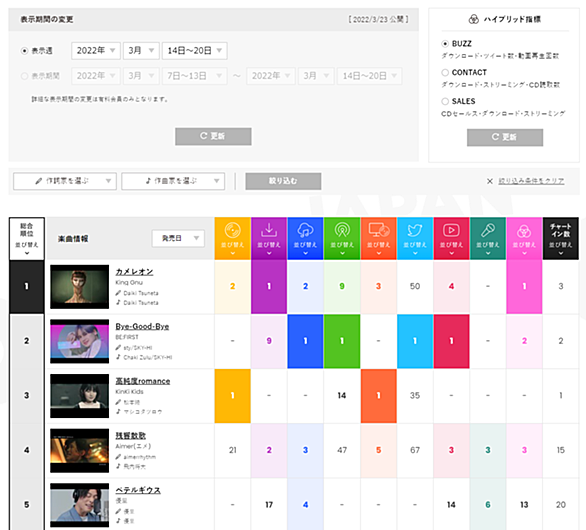The image size is (586, 530).
Task: Sort by CD sales disc icon column
Action: point(232,238)
